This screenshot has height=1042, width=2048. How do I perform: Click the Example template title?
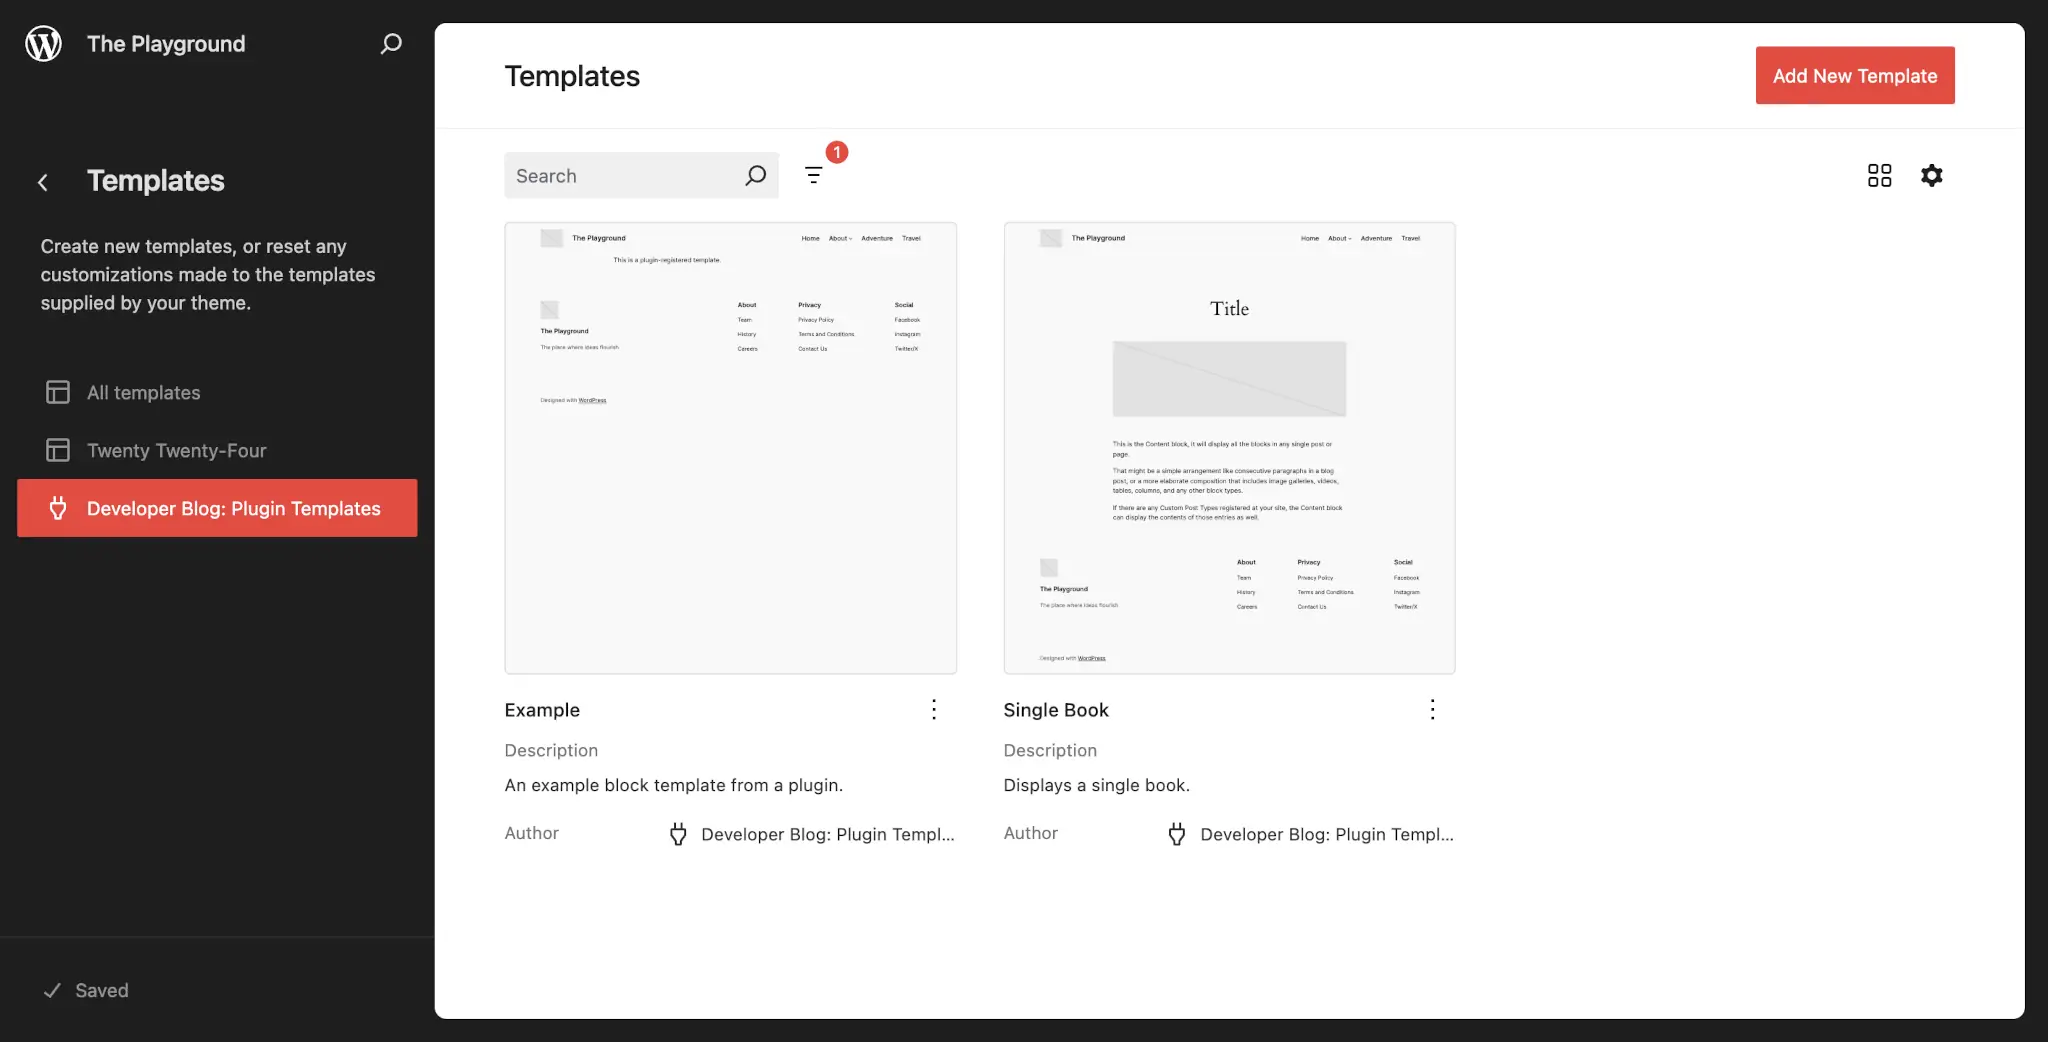click(542, 710)
